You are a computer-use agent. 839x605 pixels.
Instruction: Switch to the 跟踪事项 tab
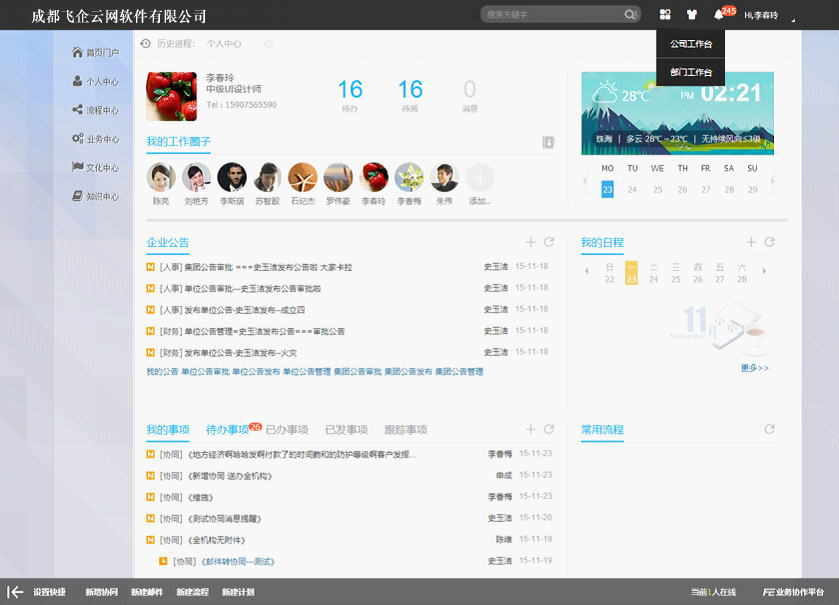[x=406, y=430]
